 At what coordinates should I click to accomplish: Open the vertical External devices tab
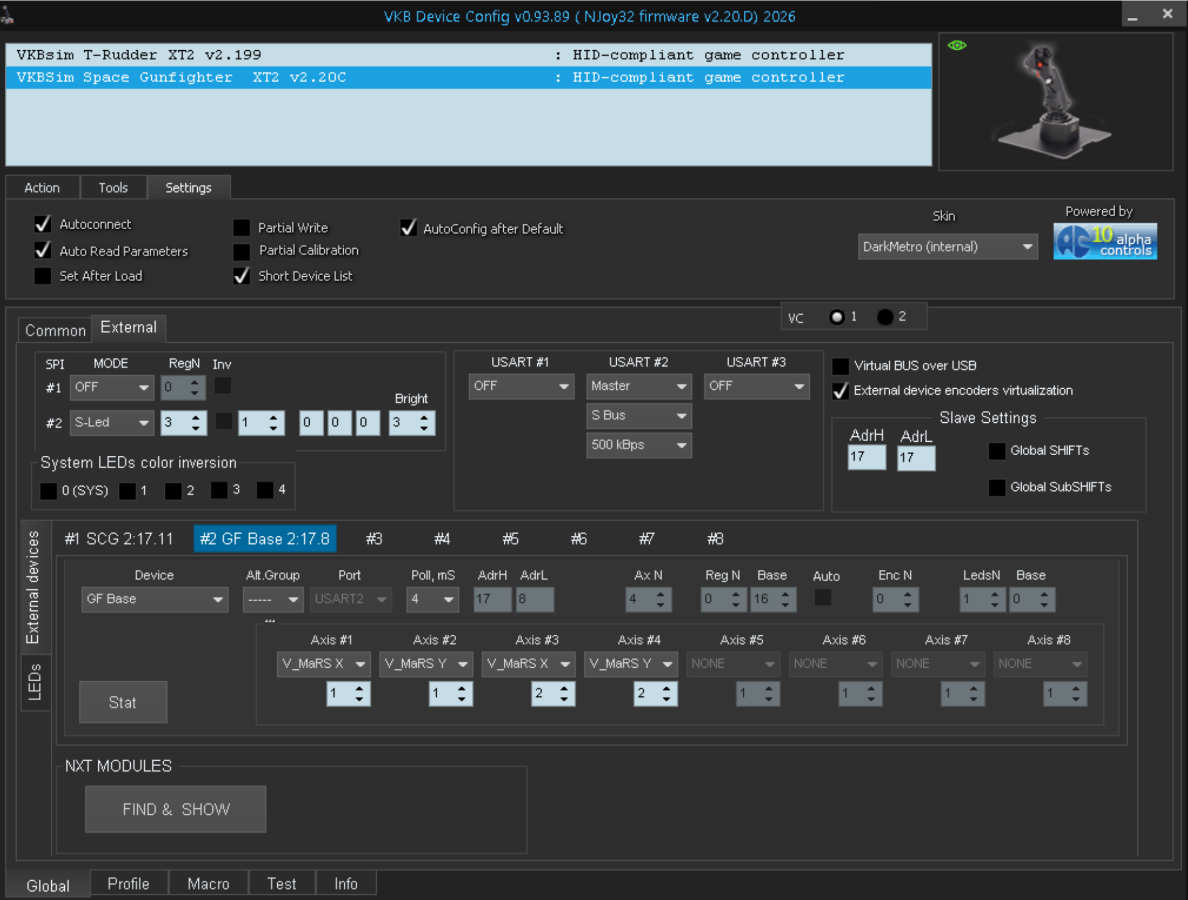[x=33, y=587]
